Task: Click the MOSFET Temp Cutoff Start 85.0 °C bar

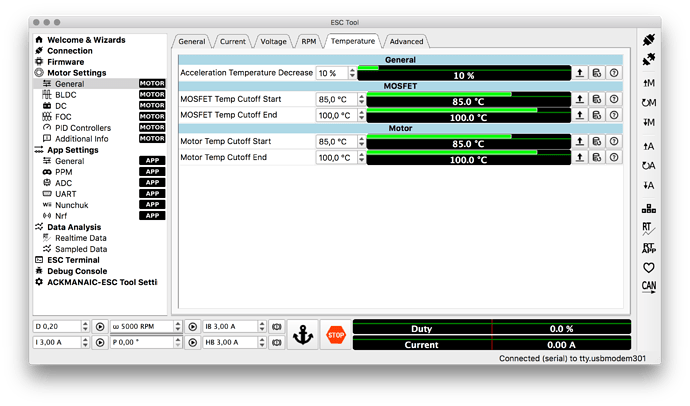Action: (x=469, y=99)
